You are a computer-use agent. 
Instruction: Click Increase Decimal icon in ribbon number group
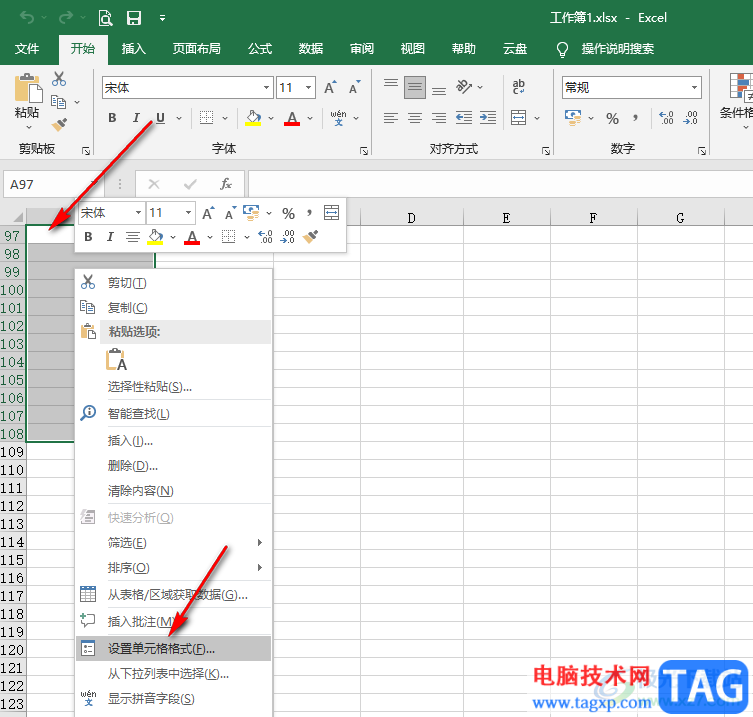pos(666,118)
